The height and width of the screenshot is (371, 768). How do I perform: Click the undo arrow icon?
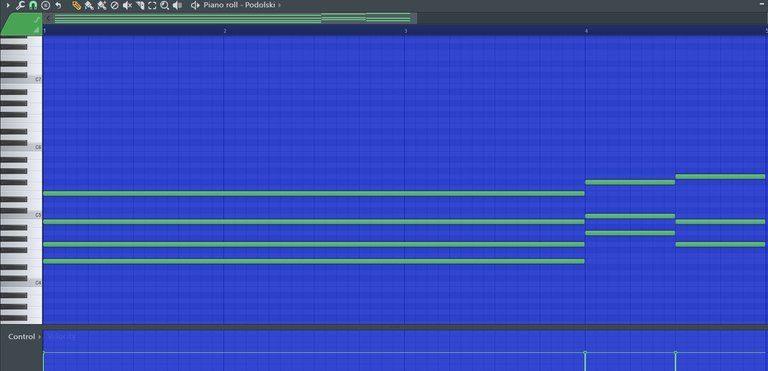pyautogui.click(x=58, y=5)
